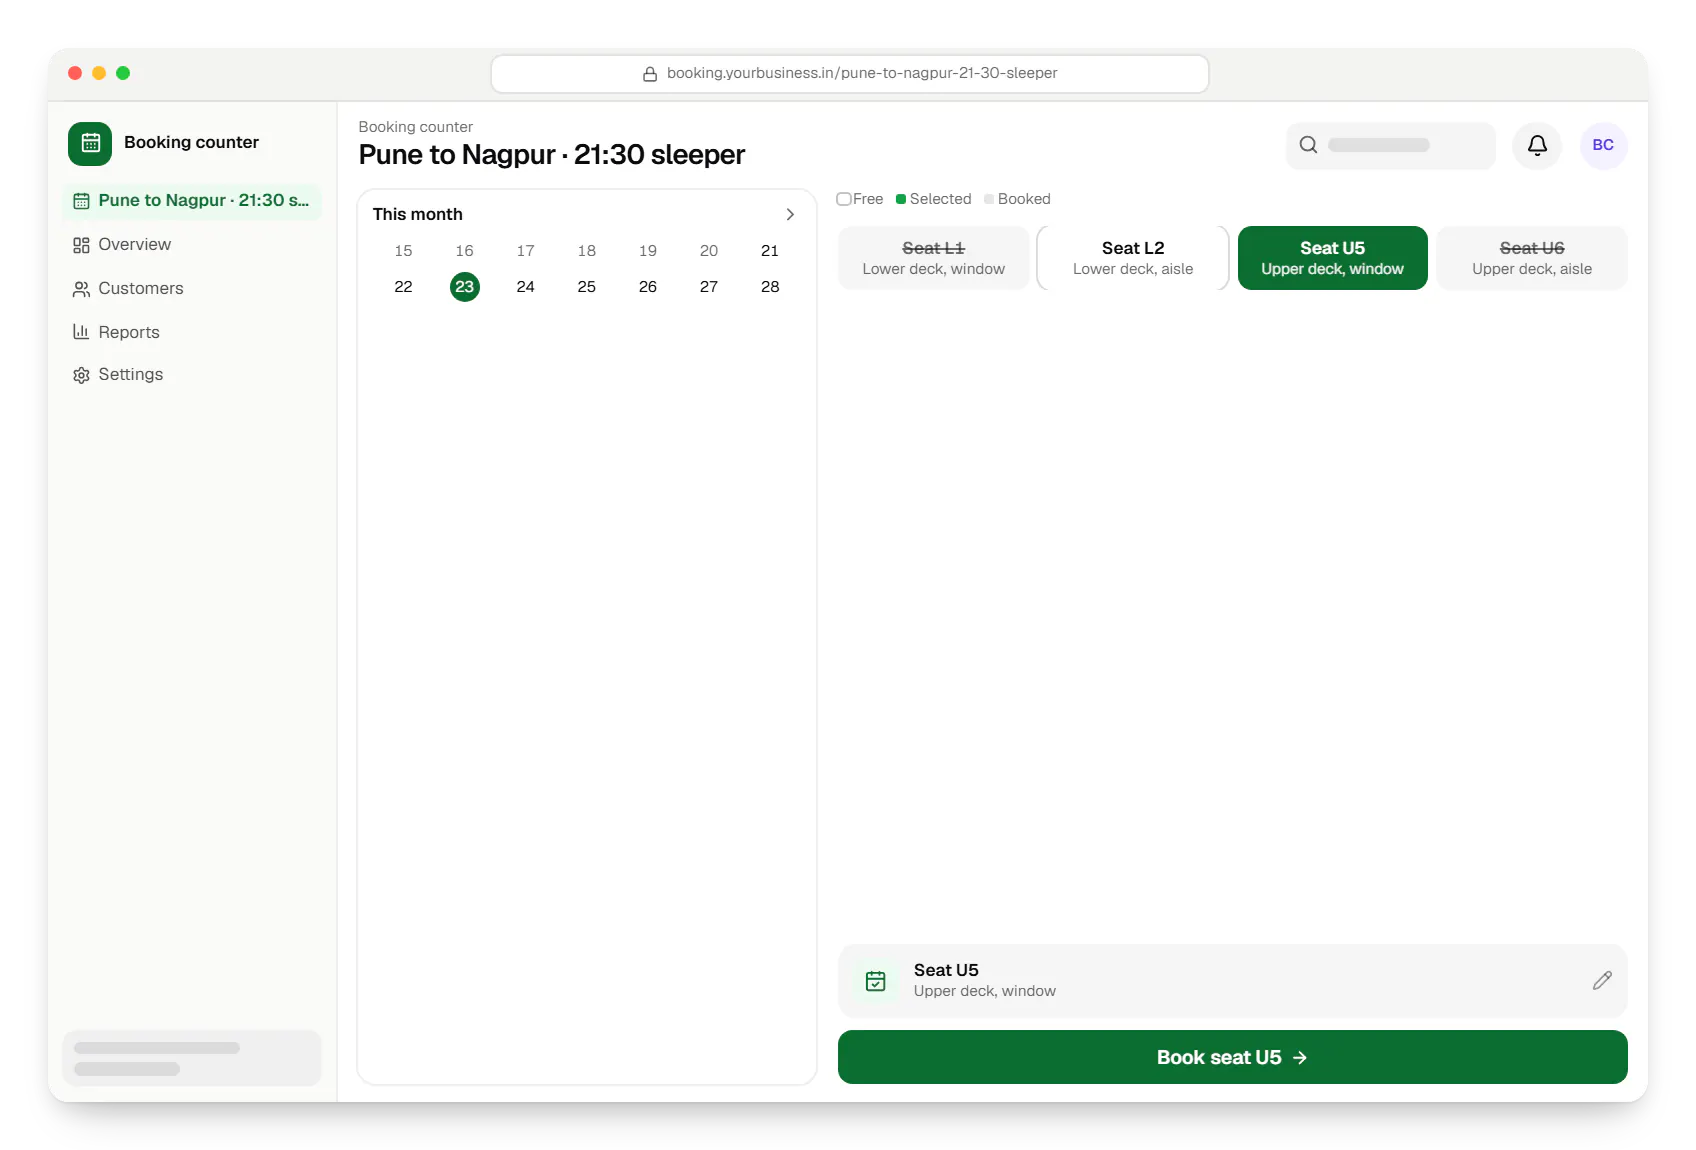Select date 26 in the calendar
Viewport: 1696px width, 1150px height.
pyautogui.click(x=648, y=287)
